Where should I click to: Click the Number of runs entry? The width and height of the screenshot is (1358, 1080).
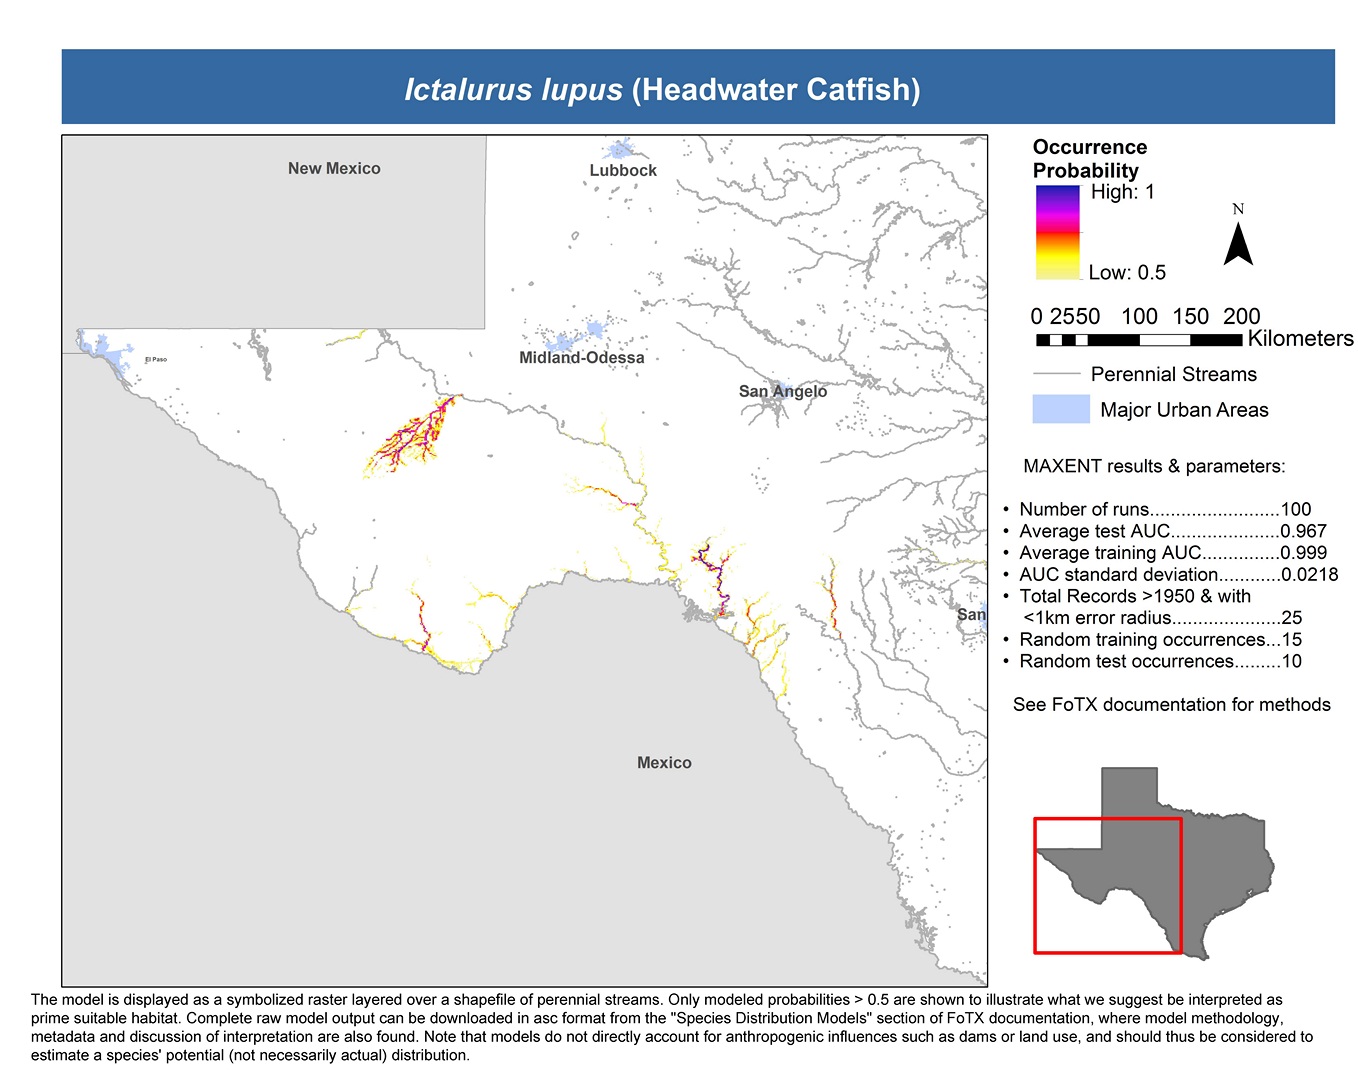point(1164,509)
